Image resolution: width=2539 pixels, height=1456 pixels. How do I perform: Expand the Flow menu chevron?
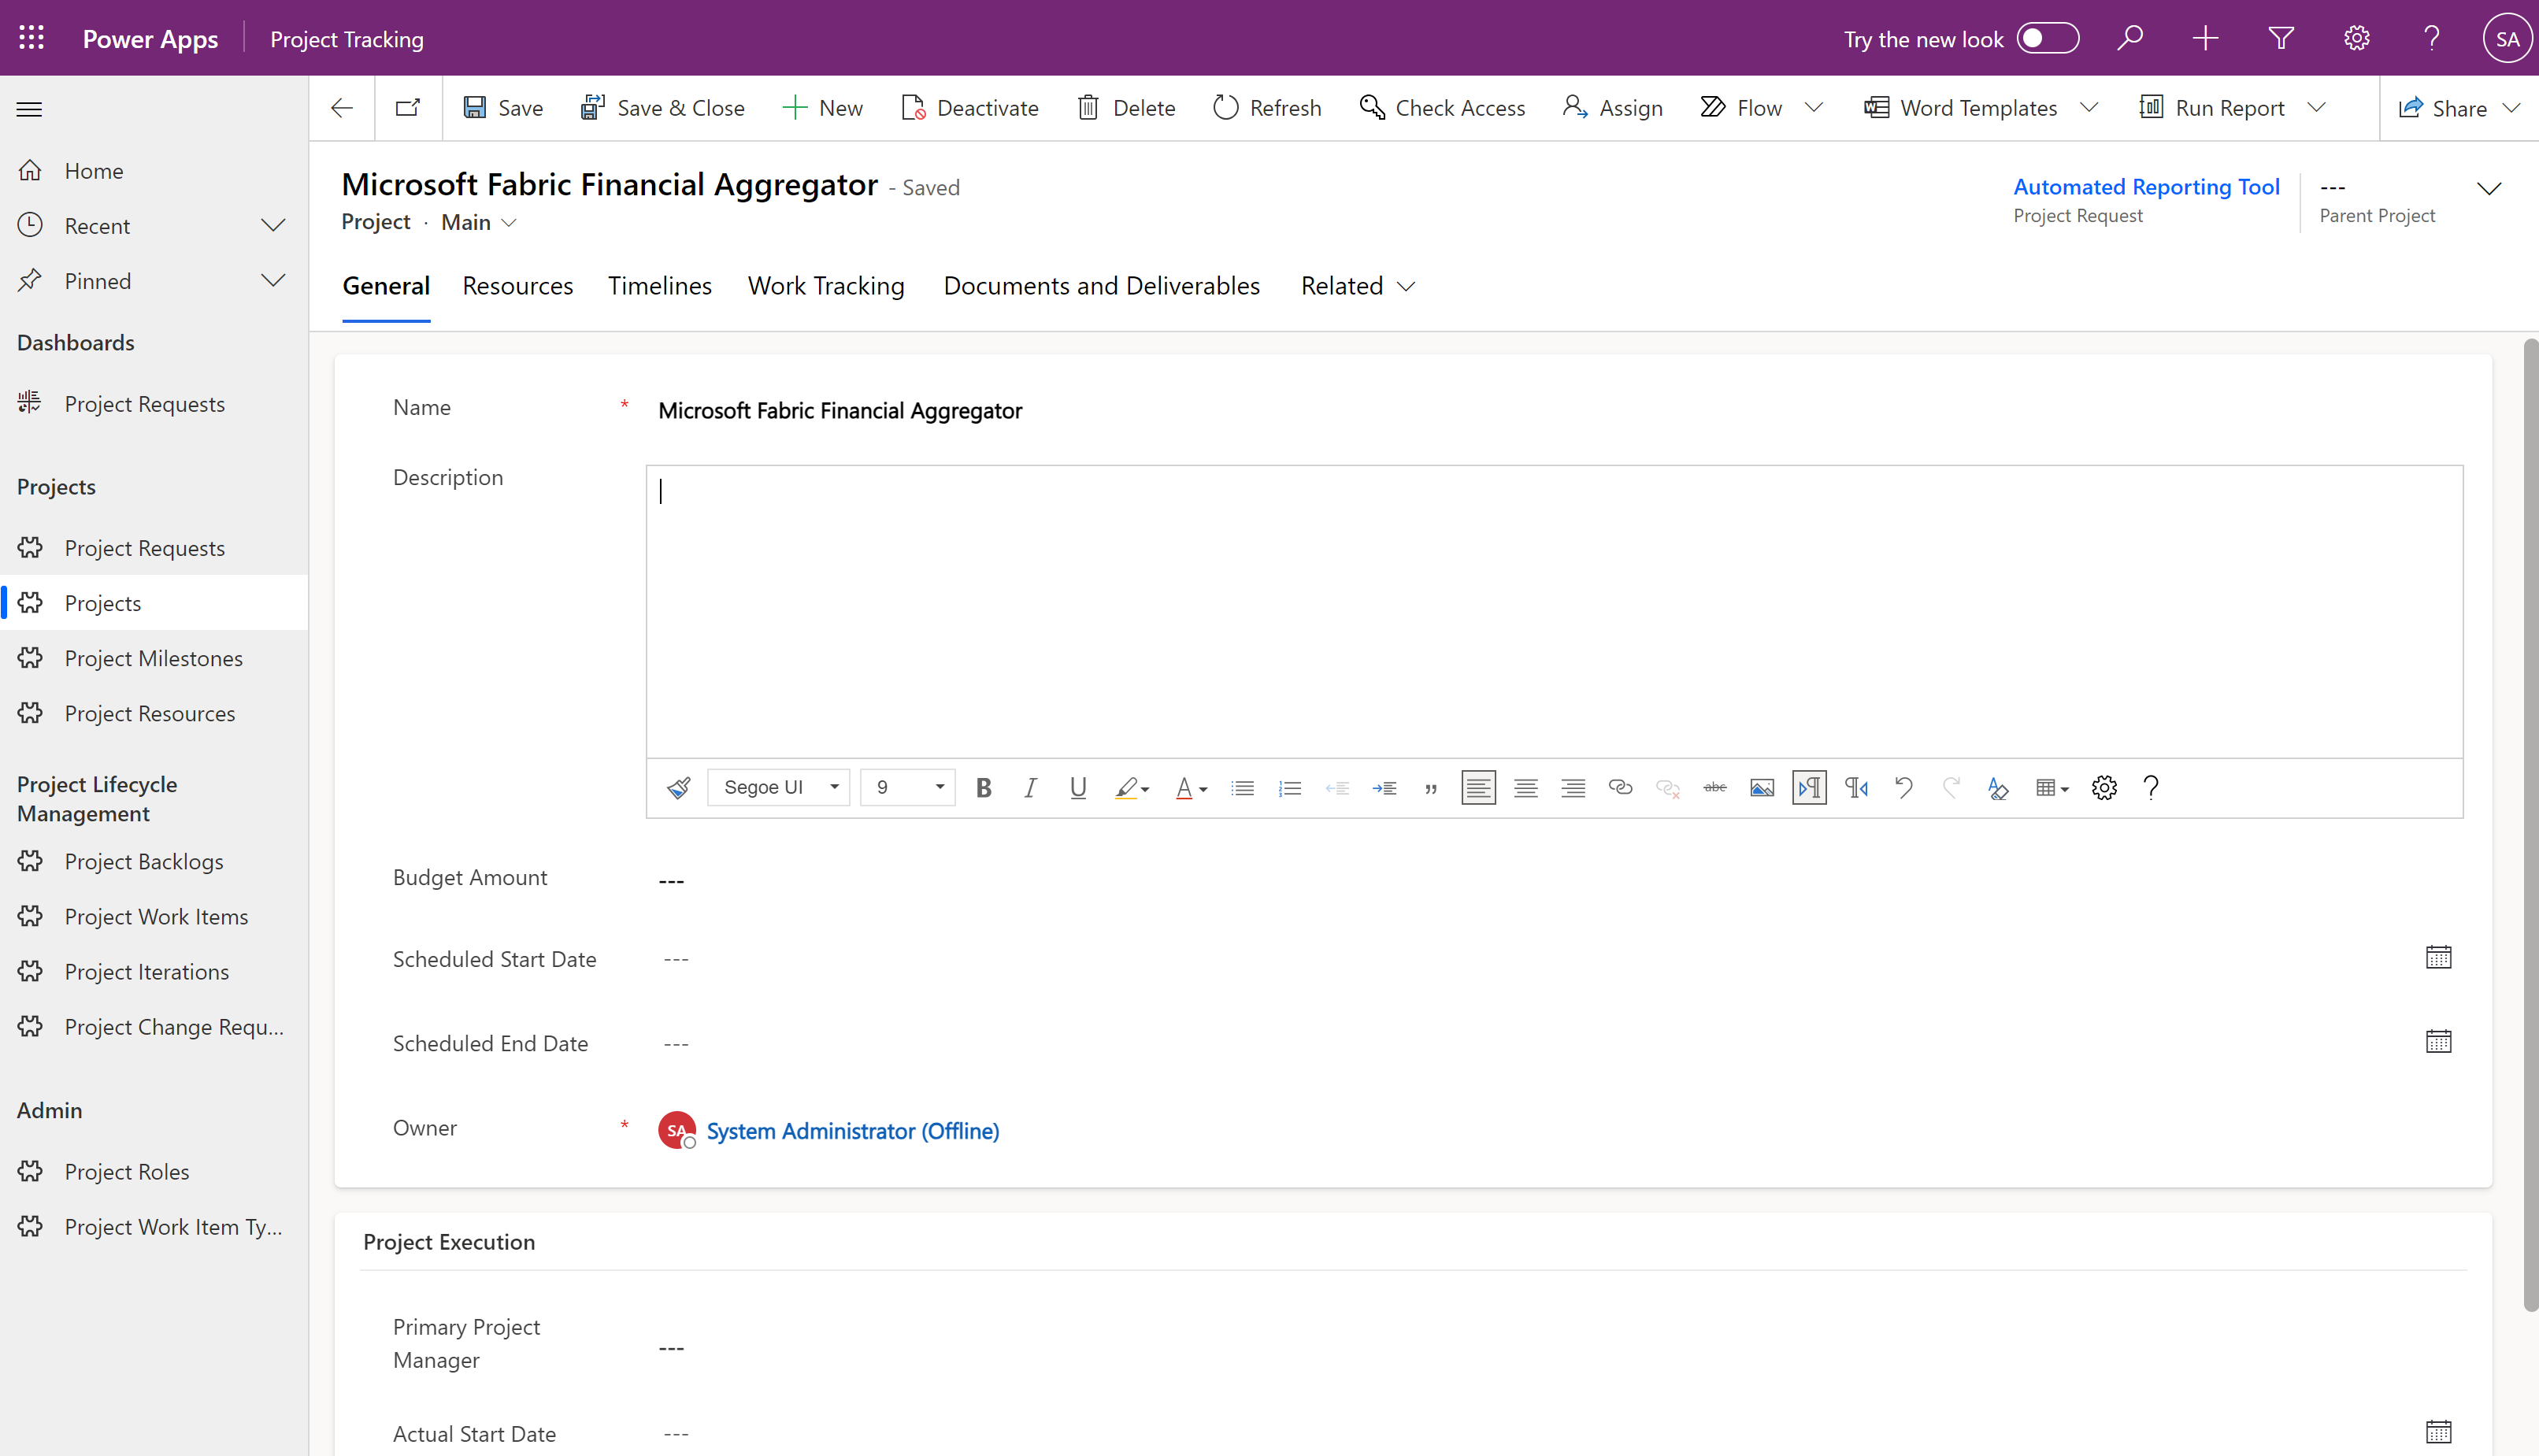click(1814, 107)
